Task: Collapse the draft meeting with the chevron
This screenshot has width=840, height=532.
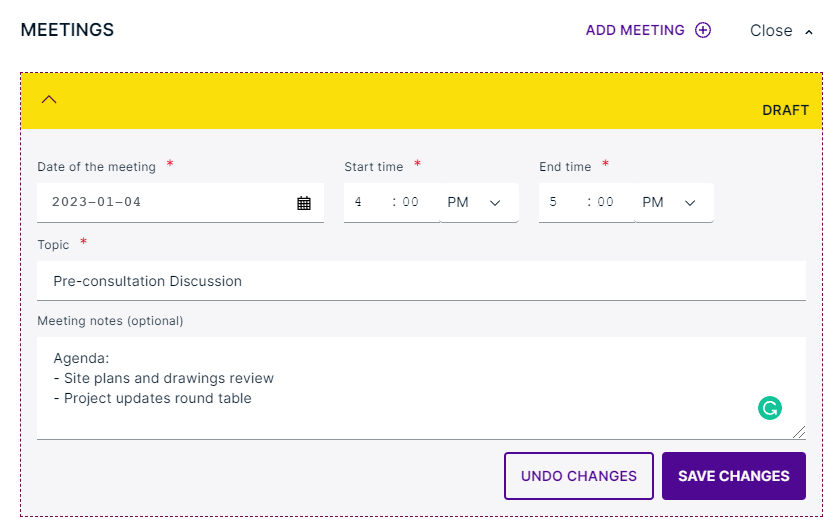Action: 49,99
